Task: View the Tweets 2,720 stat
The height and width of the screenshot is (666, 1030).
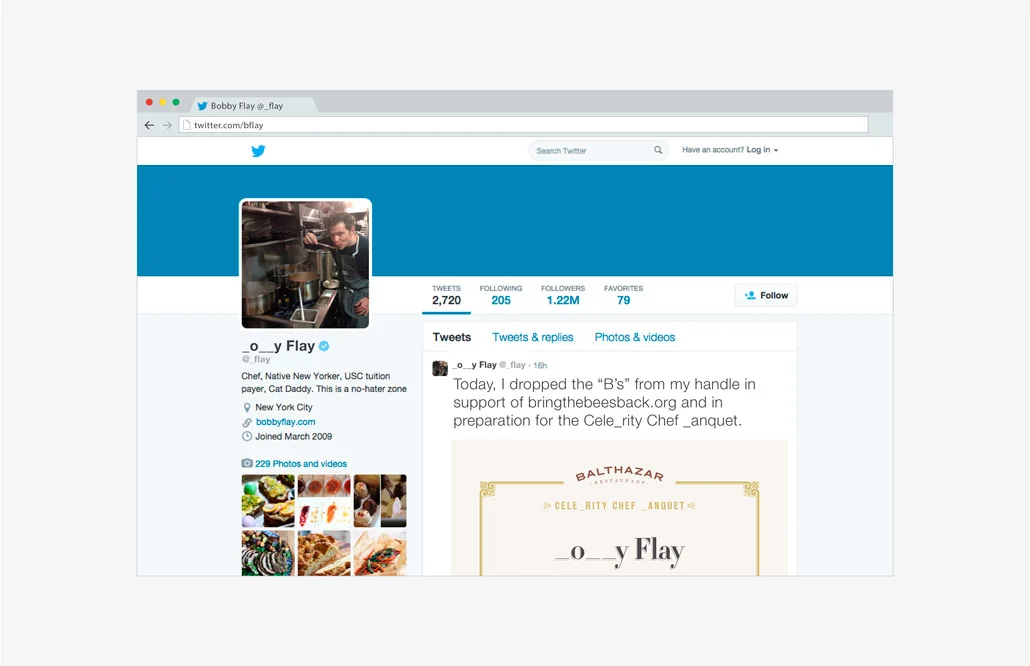Action: point(447,296)
